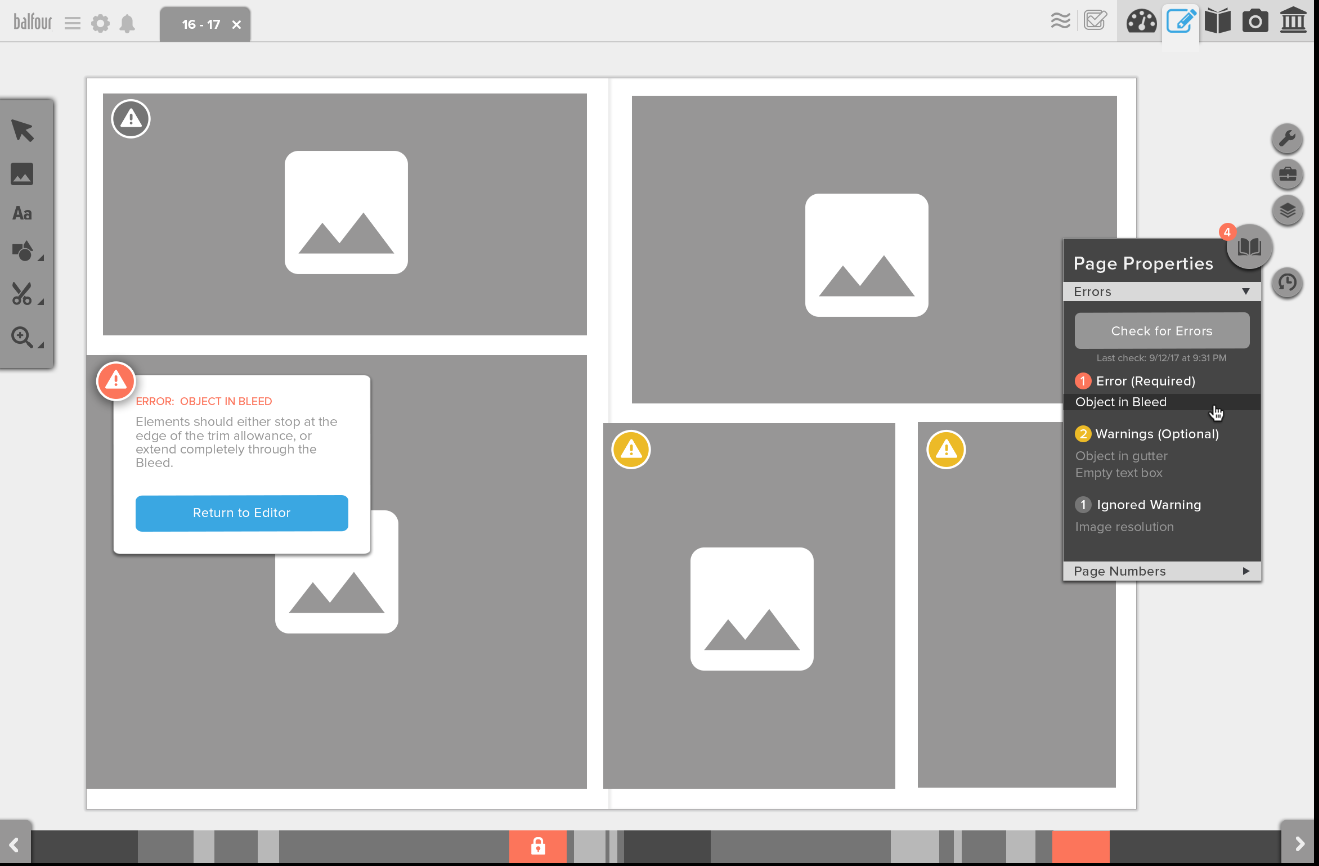Switch to the 16 - 17 tab
Viewport: 1319px width, 866px height.
pos(205,24)
